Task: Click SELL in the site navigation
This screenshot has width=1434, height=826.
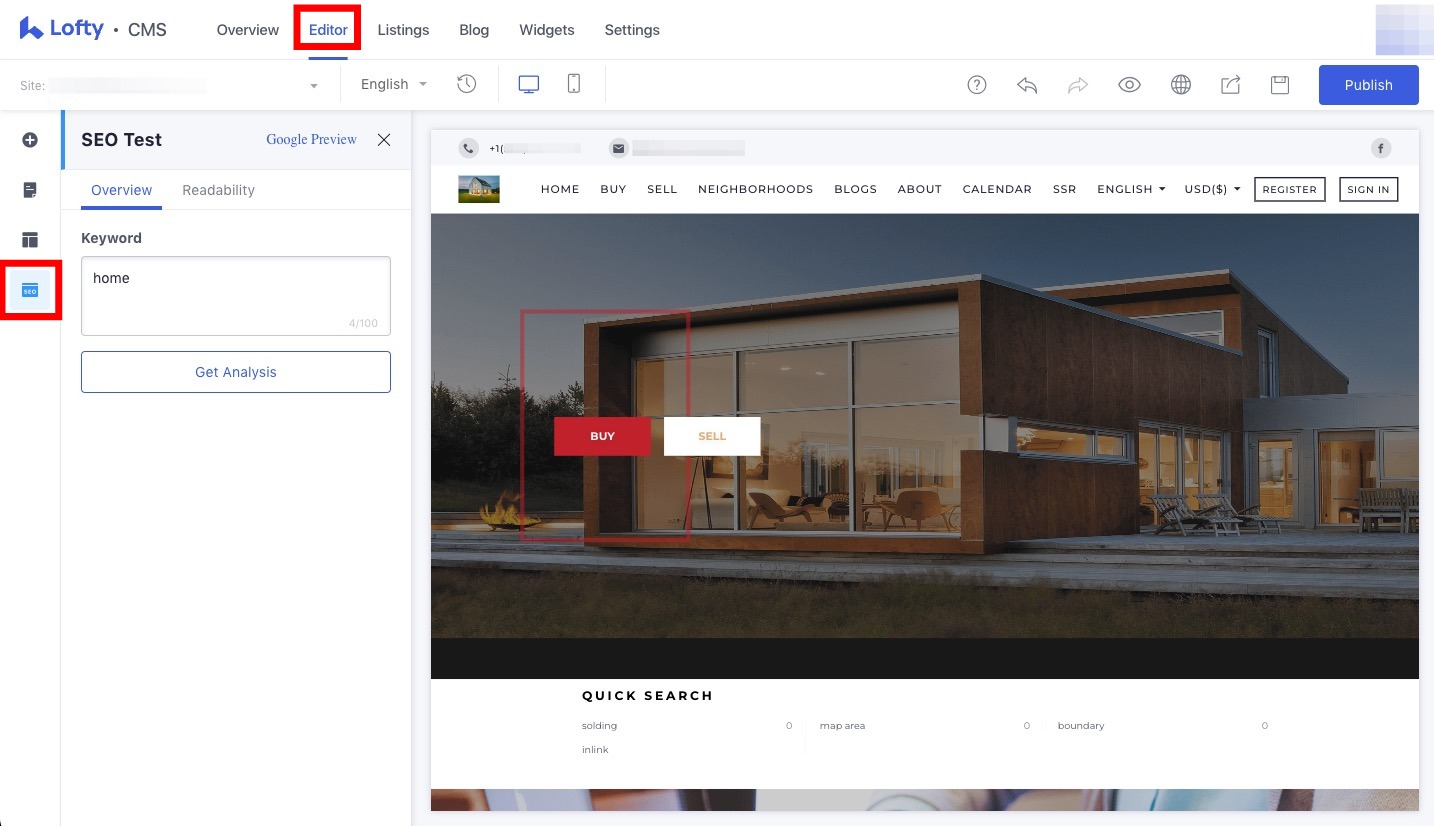Action: click(x=662, y=189)
